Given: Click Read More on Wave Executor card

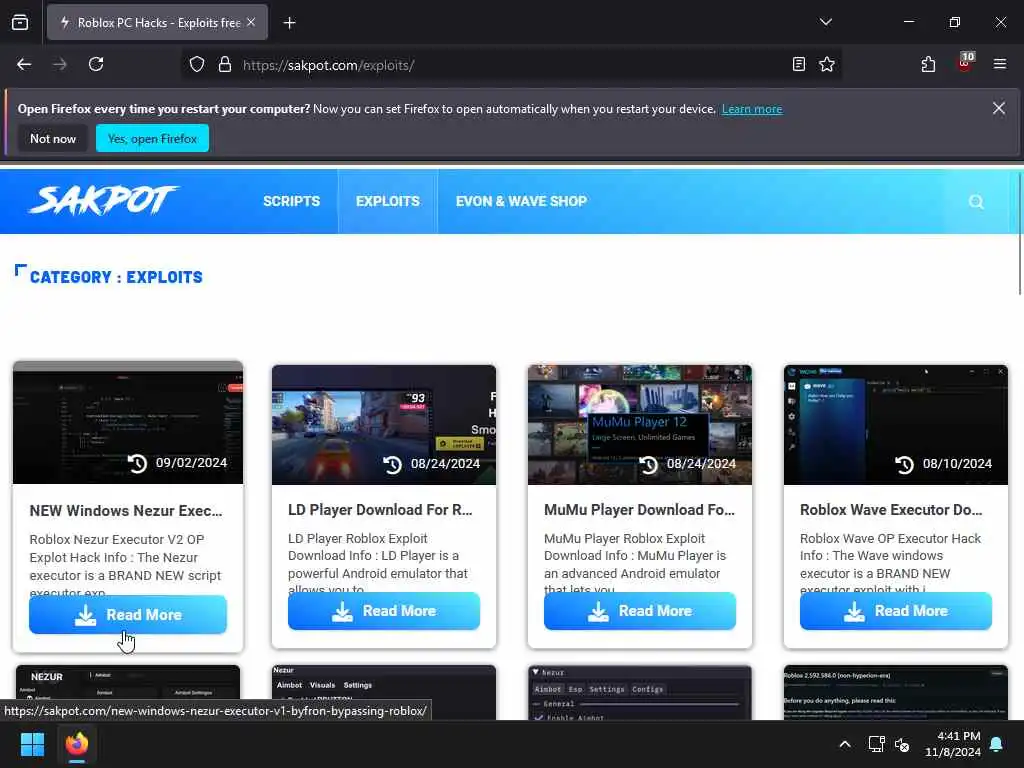Looking at the screenshot, I should (896, 611).
